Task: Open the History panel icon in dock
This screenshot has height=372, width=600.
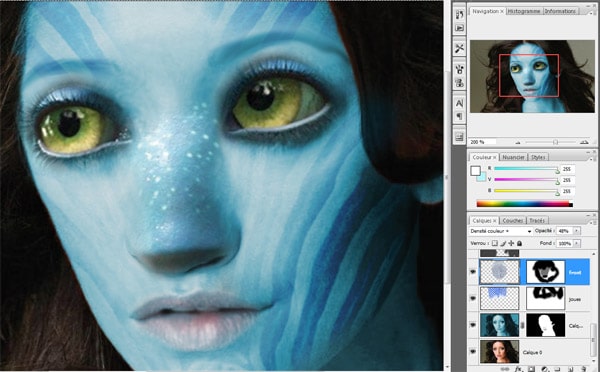Action: coord(459,15)
